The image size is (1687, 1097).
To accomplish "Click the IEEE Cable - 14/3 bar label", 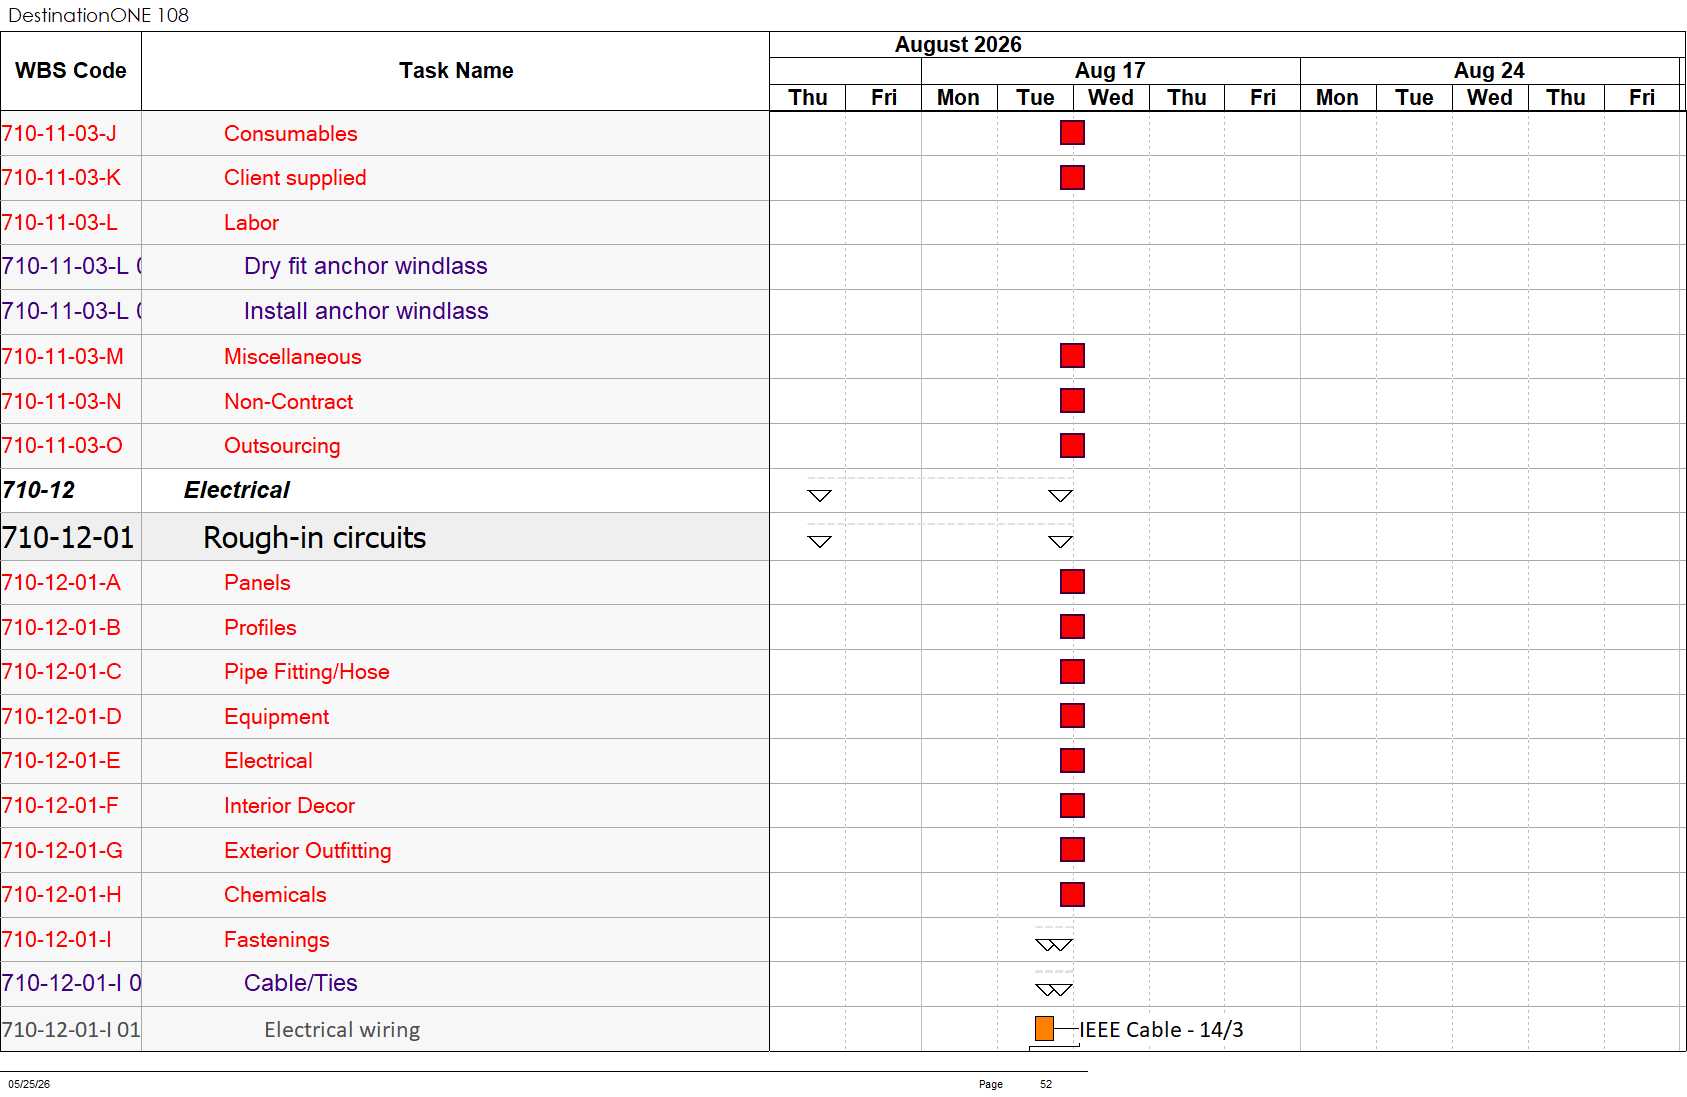I will (x=1161, y=1029).
